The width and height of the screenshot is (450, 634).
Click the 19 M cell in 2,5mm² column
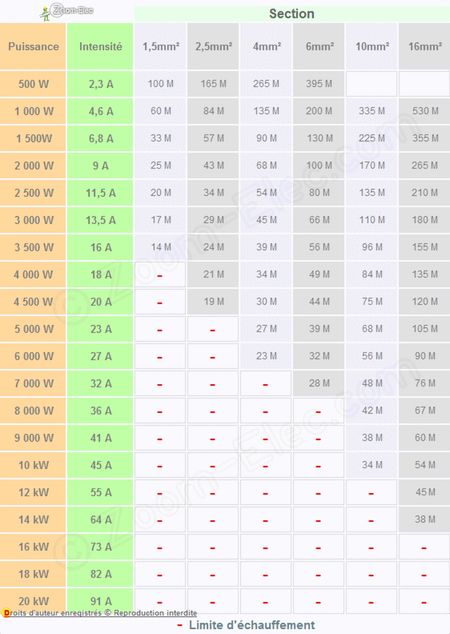tap(213, 302)
